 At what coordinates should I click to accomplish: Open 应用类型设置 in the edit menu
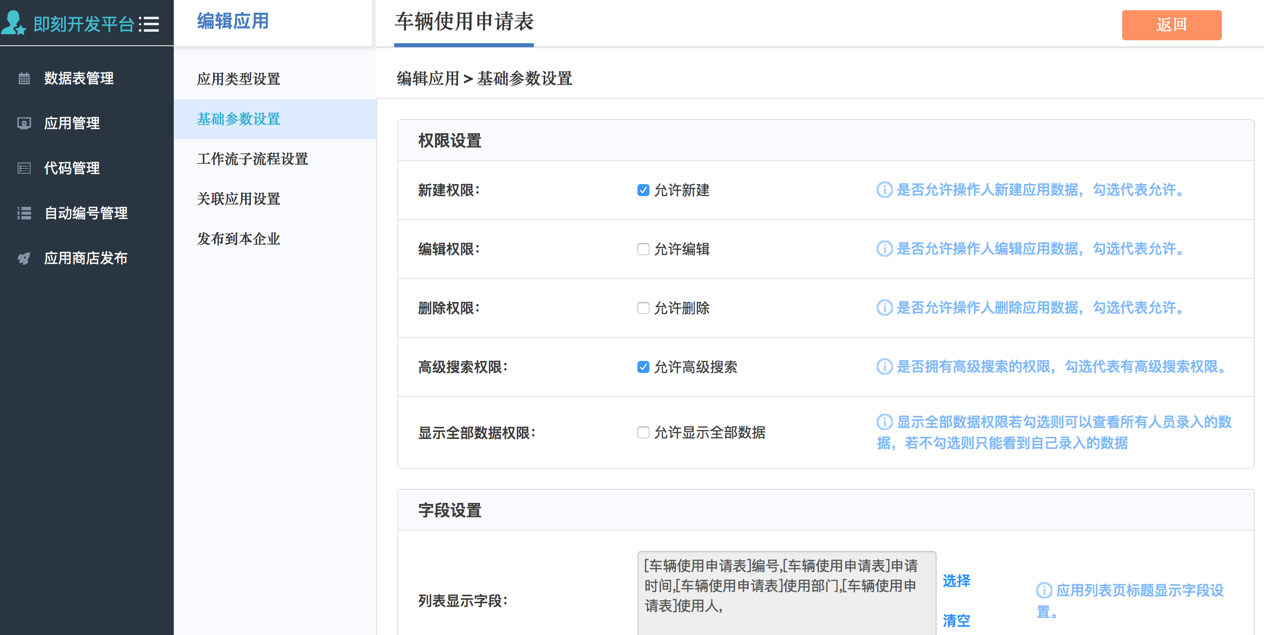[239, 79]
